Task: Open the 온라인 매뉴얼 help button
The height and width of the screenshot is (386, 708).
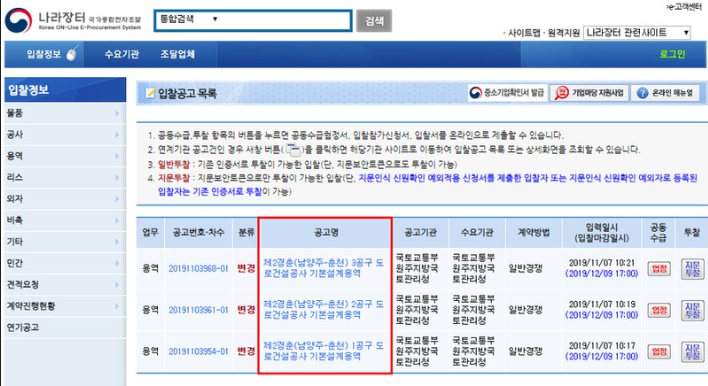Action: pyautogui.click(x=665, y=93)
